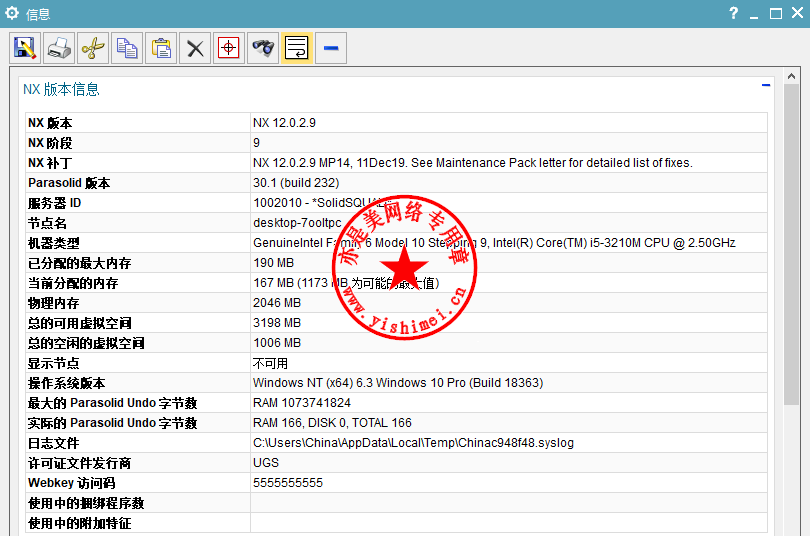This screenshot has height=536, width=810.
Task: Click the 使用中的附加特征 label
Action: coord(80,523)
